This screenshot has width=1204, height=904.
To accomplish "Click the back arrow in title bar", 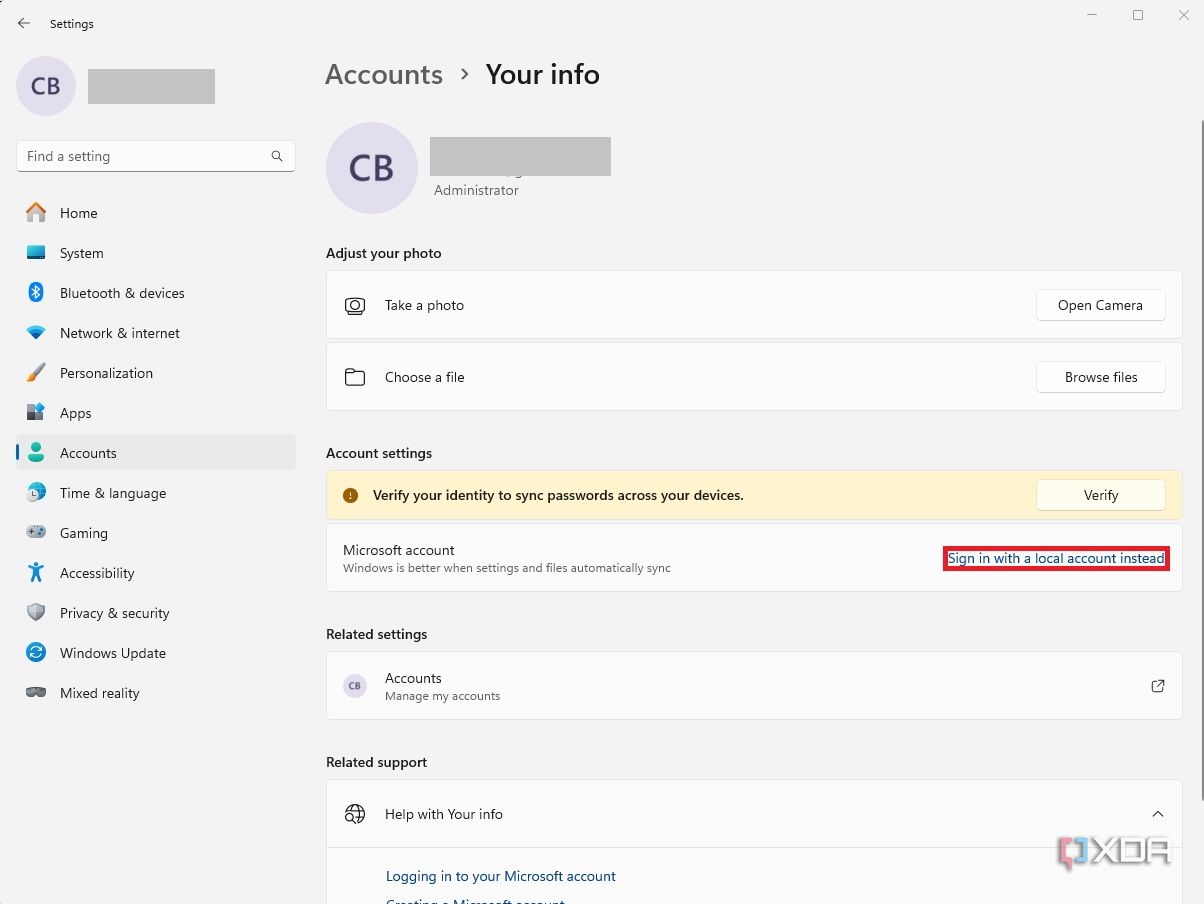I will coord(24,23).
